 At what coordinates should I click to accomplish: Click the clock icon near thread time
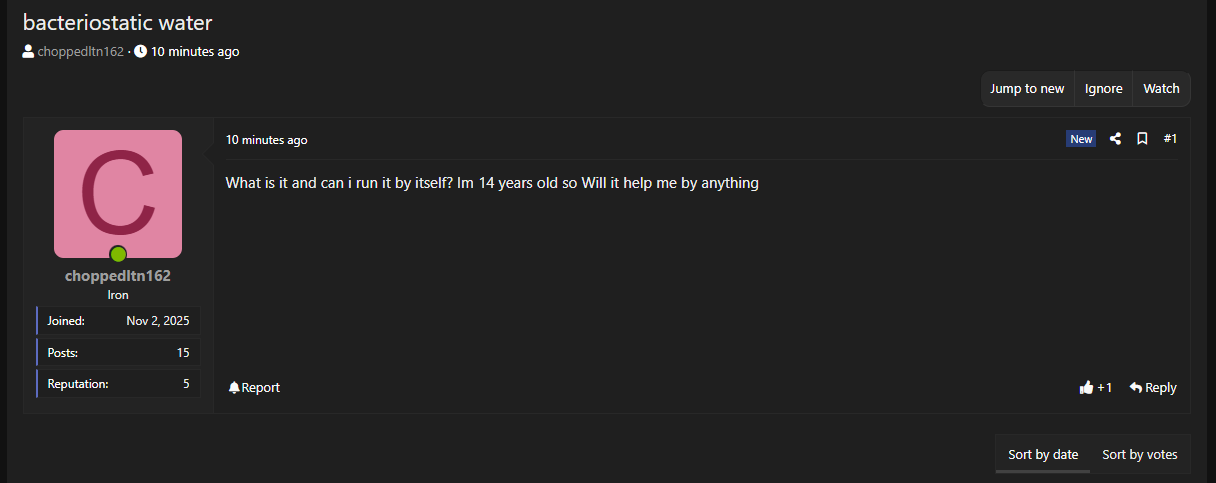point(140,51)
